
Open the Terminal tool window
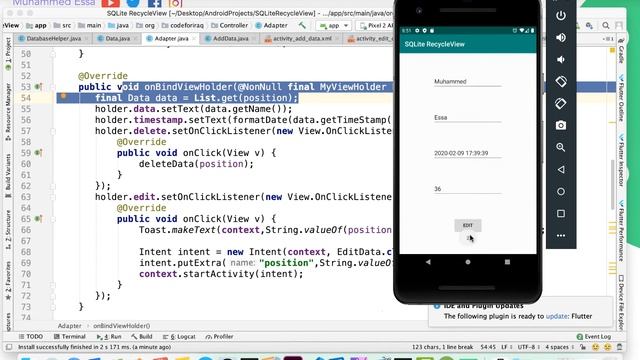pos(69,336)
